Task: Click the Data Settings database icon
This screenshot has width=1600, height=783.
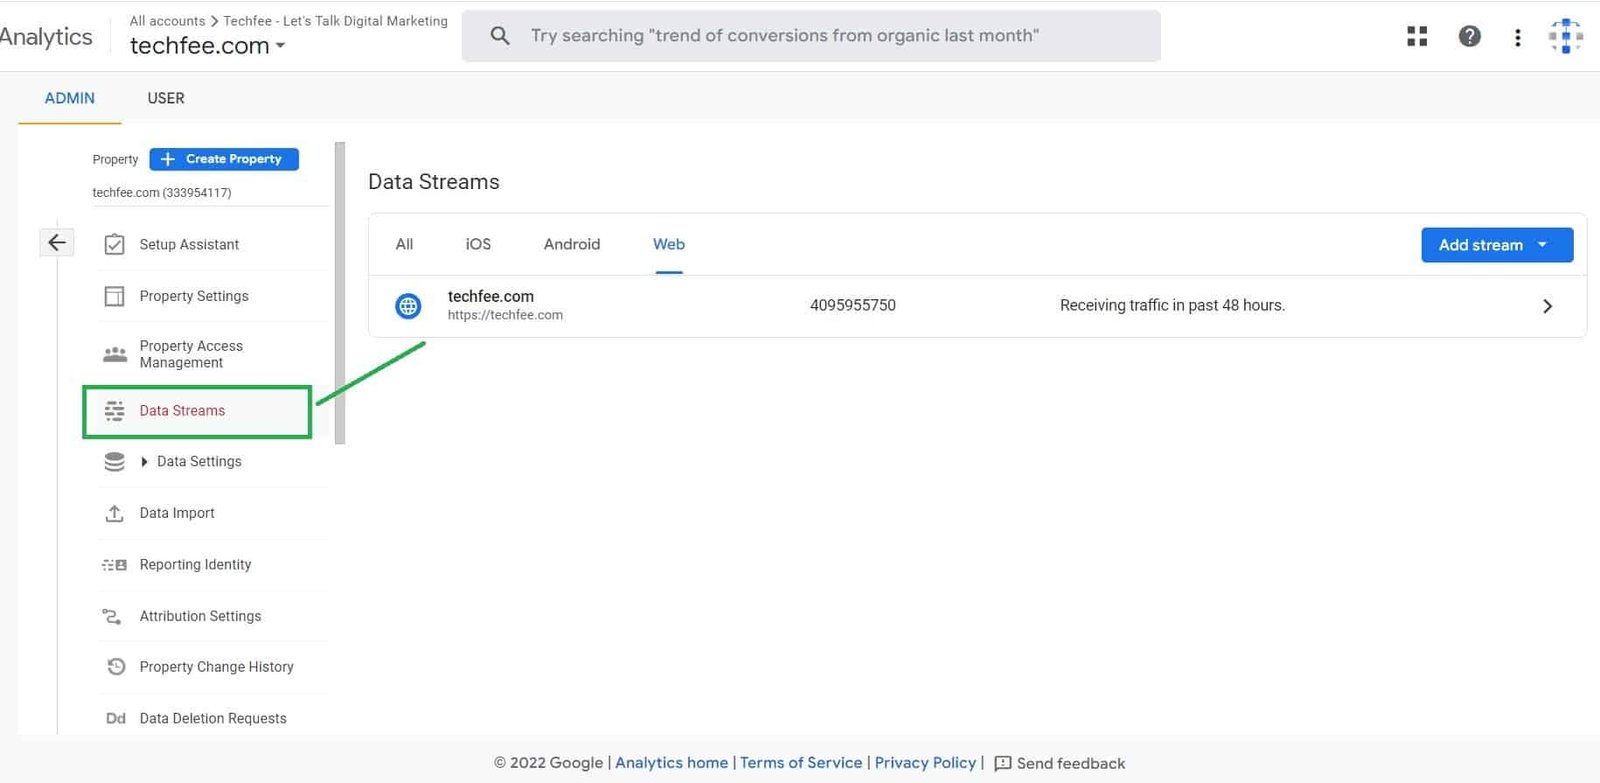Action: pyautogui.click(x=115, y=462)
